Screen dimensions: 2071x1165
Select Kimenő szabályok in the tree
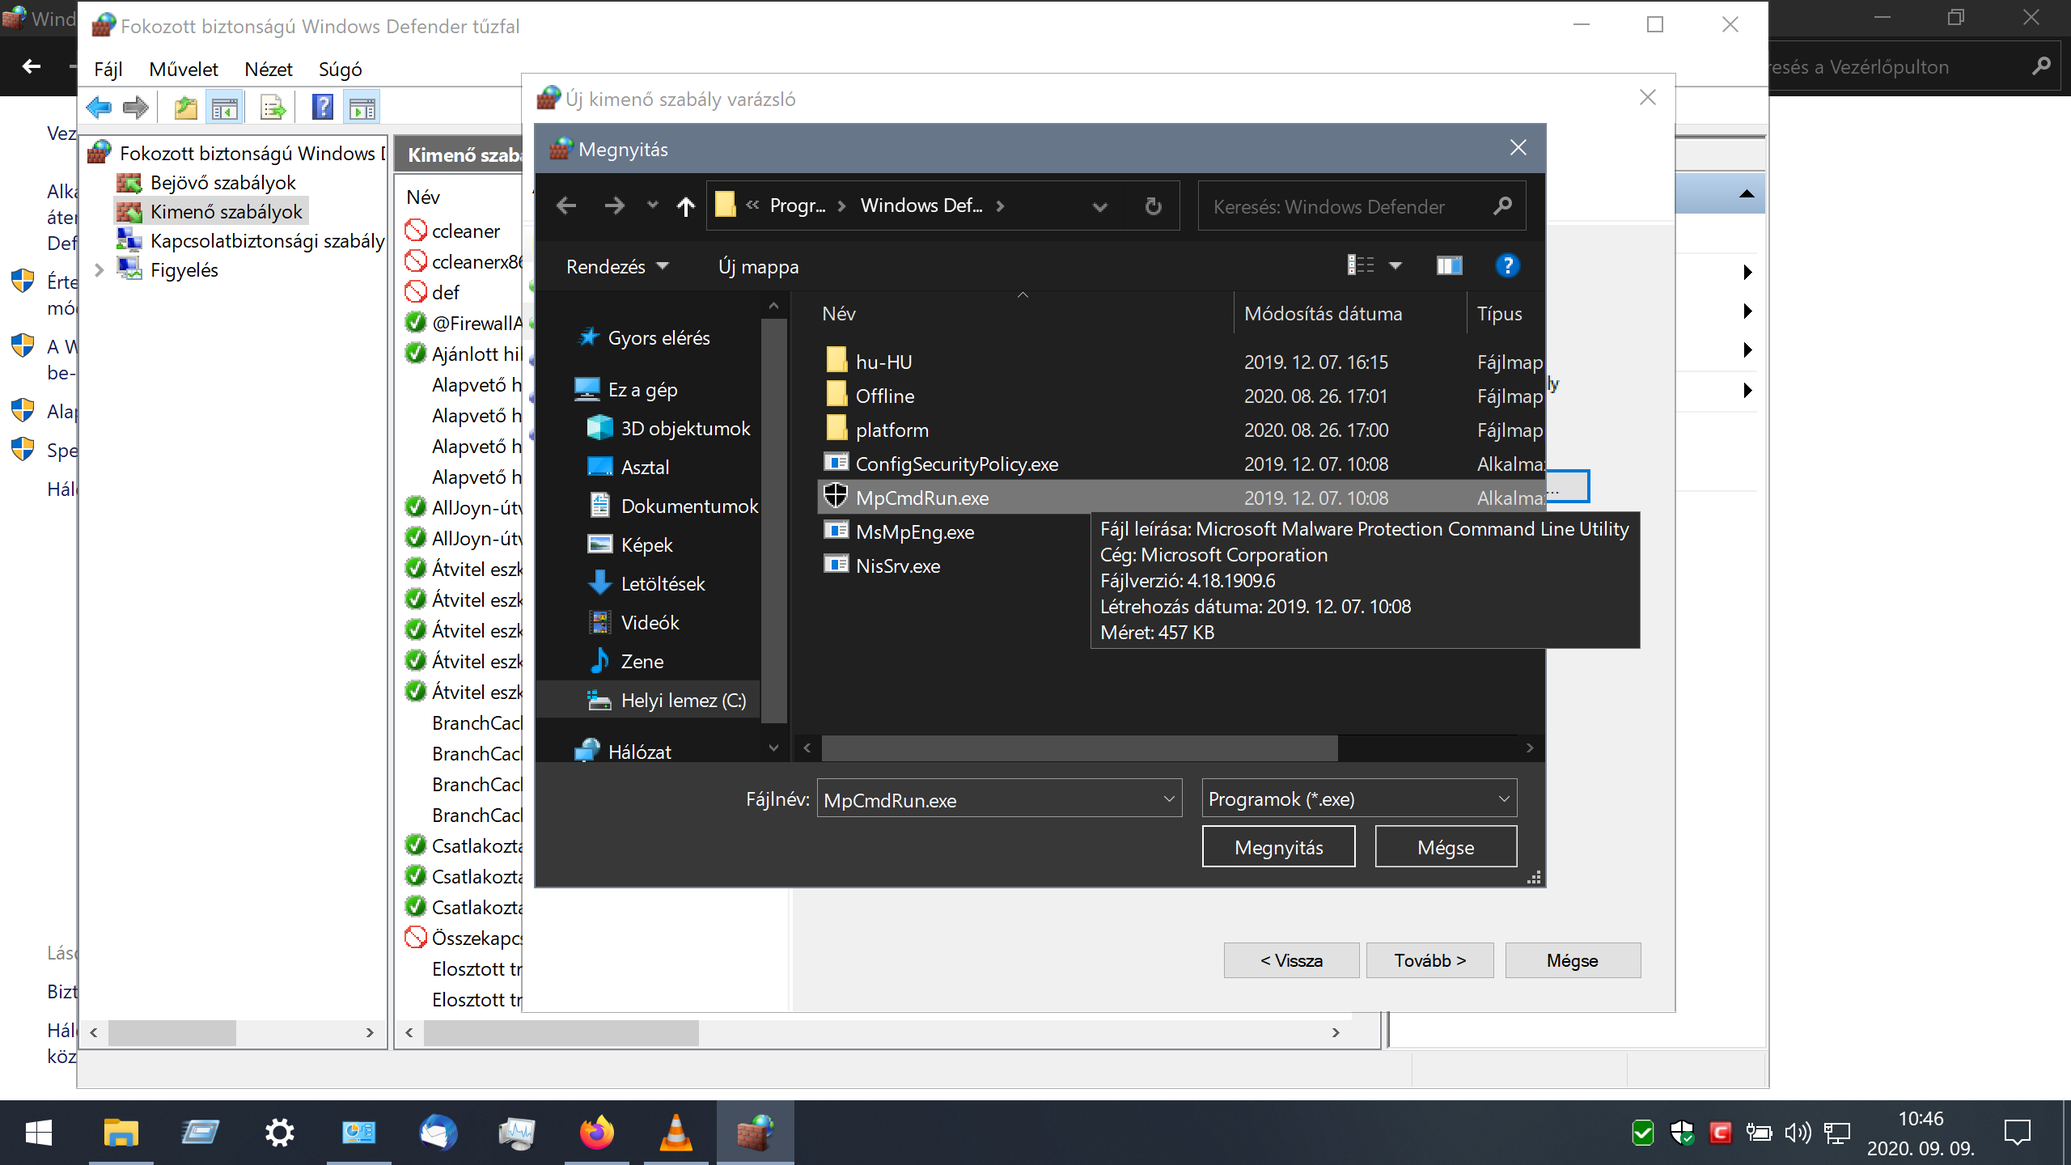click(226, 212)
